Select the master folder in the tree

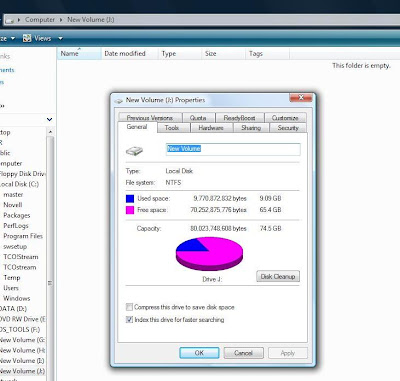coord(13,195)
